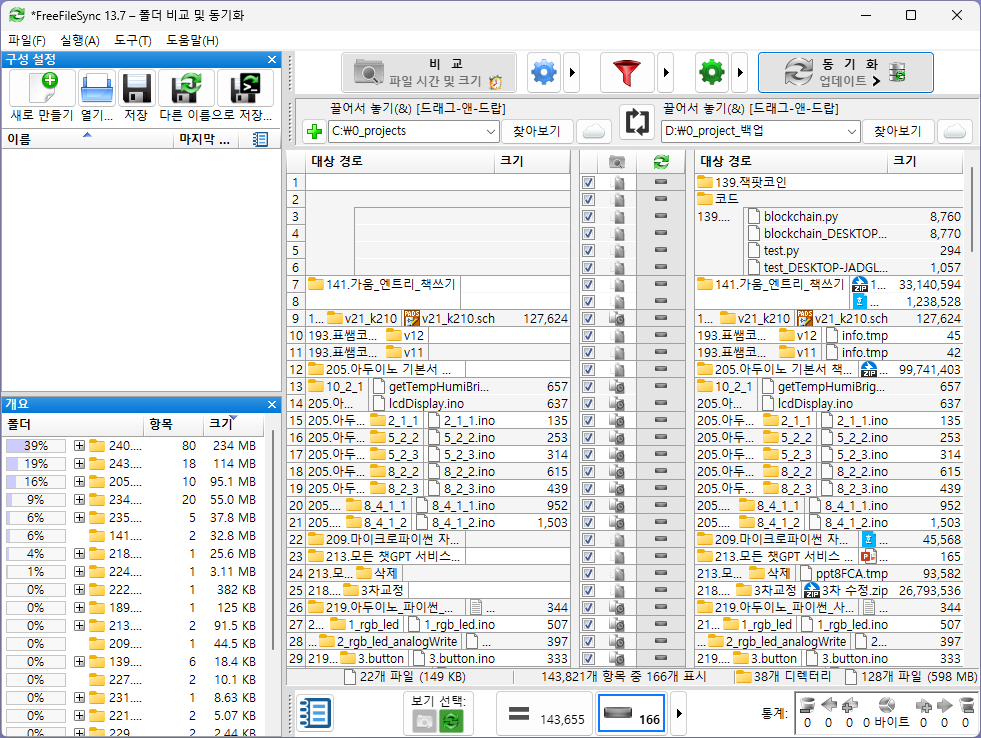Sort overview by 크기 column header

[233, 424]
